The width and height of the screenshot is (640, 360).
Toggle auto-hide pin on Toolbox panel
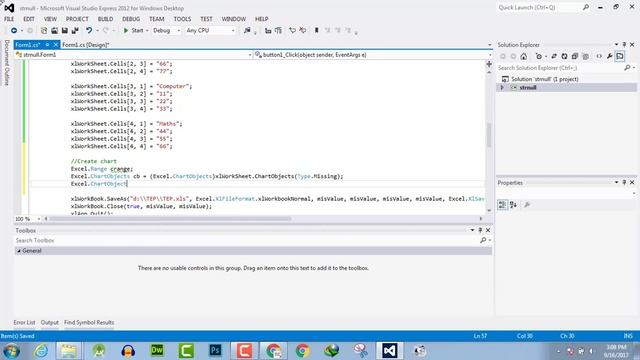point(480,230)
